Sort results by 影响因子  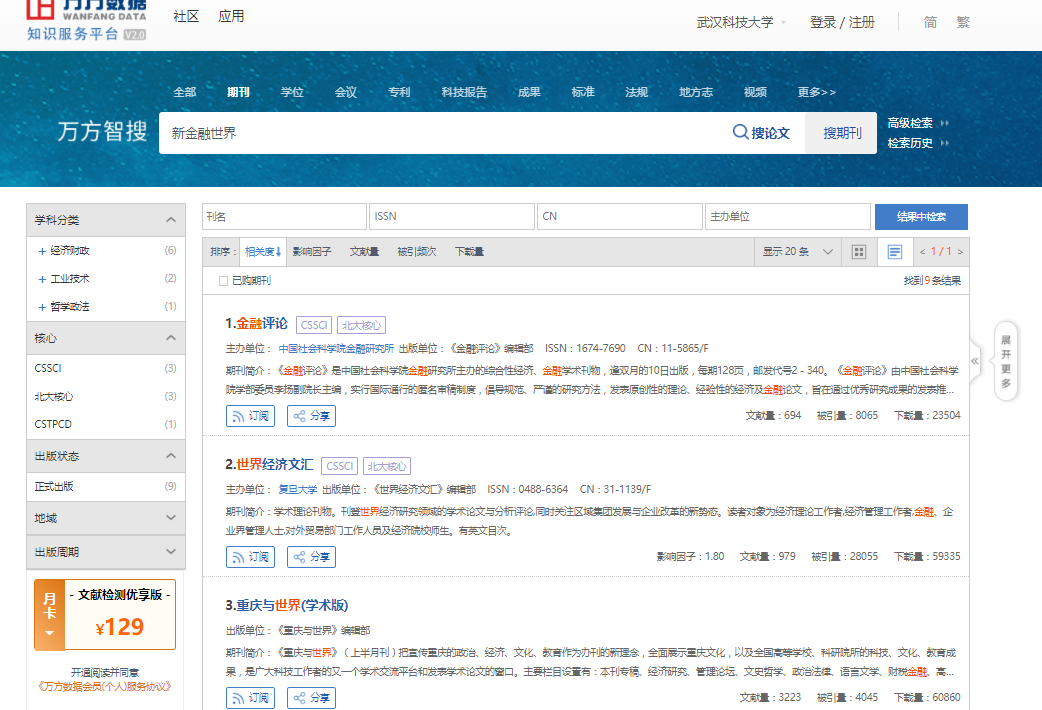pos(312,252)
